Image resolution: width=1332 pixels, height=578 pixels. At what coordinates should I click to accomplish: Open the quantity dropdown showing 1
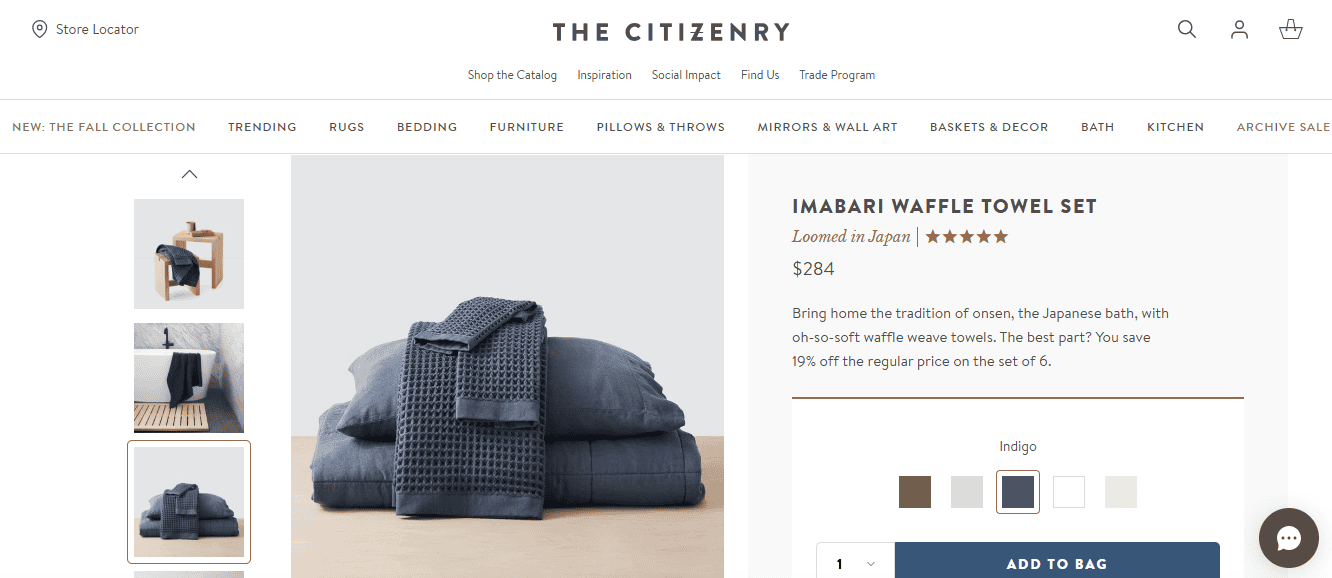pos(855,564)
